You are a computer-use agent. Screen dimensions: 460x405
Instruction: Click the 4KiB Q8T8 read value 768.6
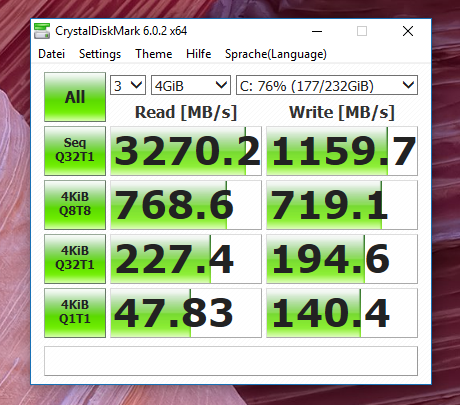[186, 205]
